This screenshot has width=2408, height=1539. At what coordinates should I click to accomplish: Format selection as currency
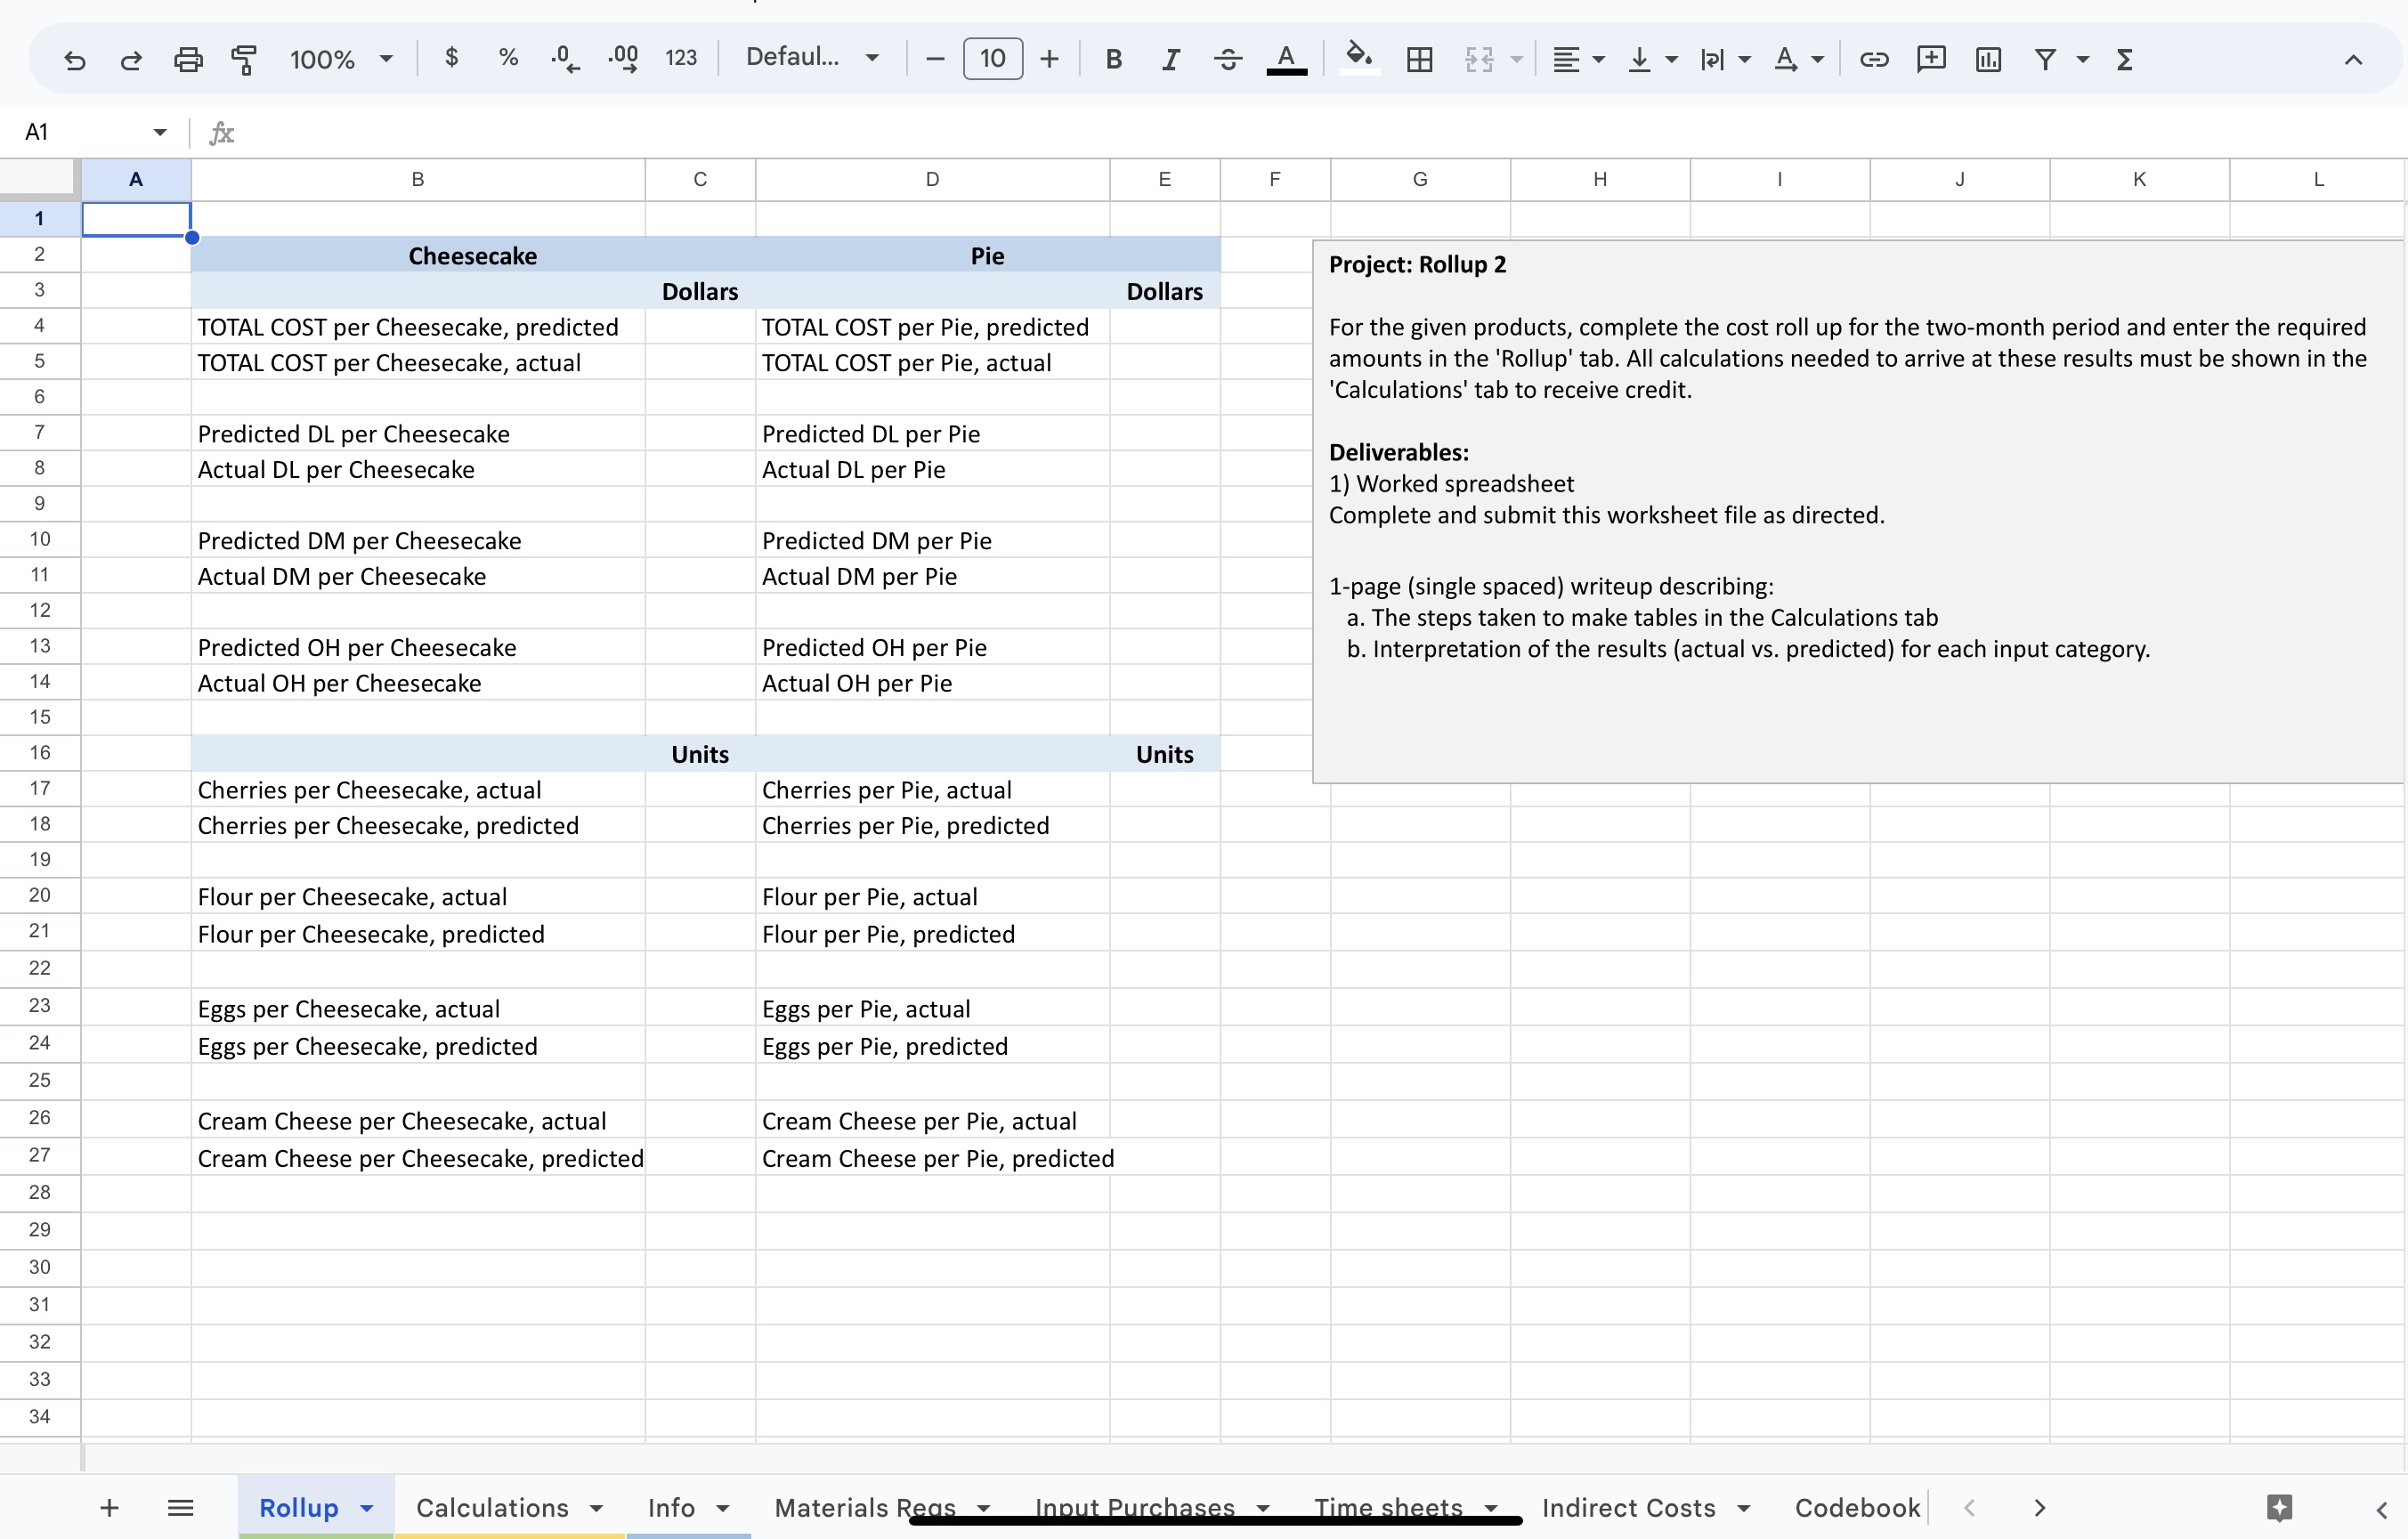pyautogui.click(x=452, y=58)
